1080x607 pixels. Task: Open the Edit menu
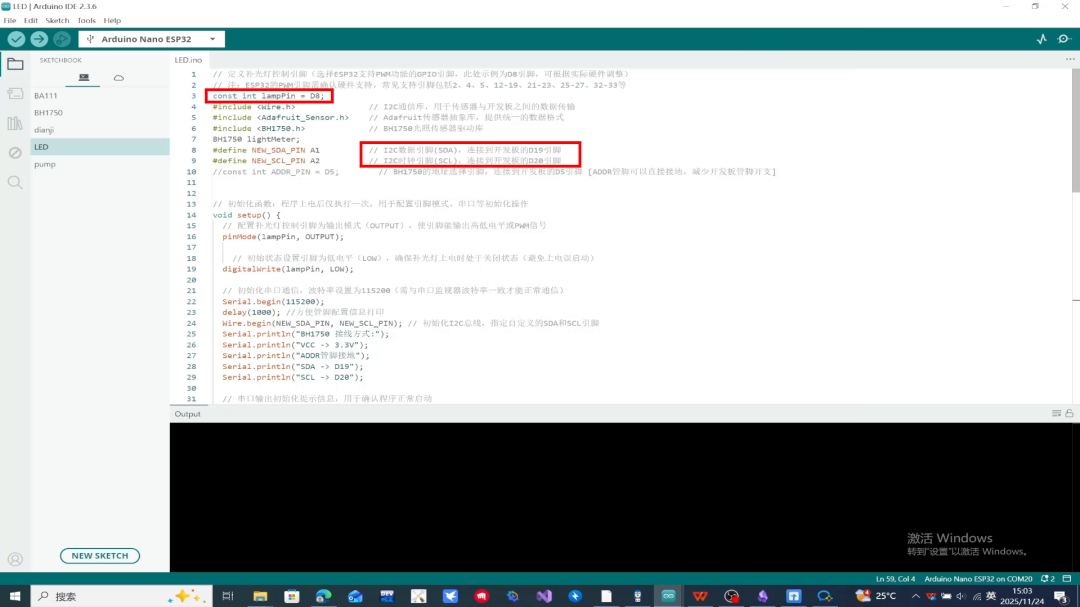[x=31, y=21]
